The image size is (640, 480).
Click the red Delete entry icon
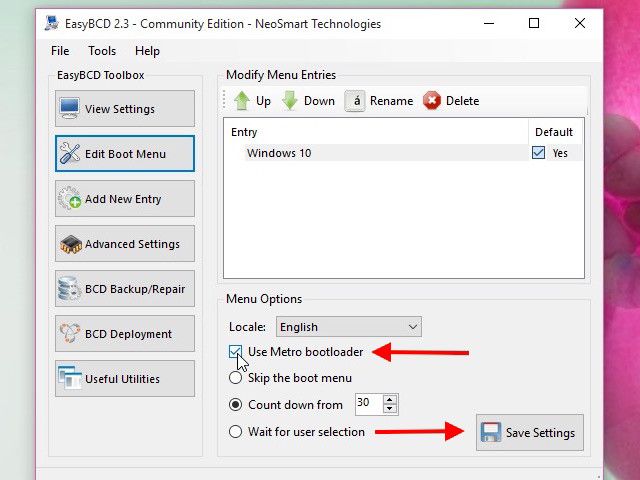click(431, 101)
